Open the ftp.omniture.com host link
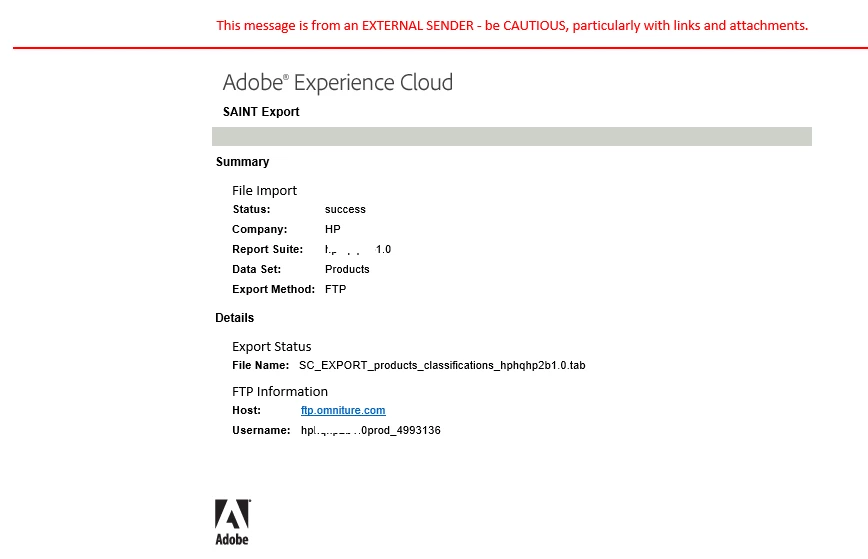 pyautogui.click(x=343, y=410)
